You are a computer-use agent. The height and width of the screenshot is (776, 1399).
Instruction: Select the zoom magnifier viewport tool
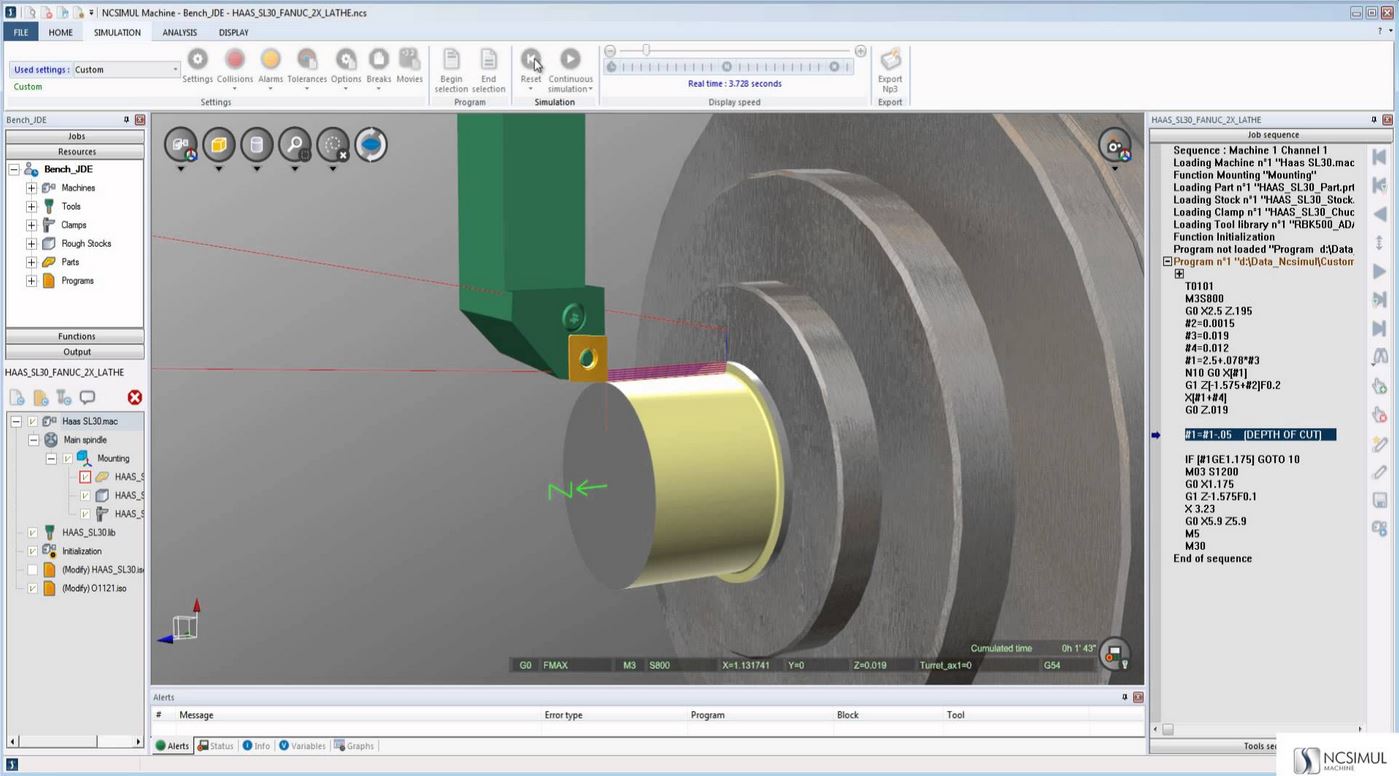pyautogui.click(x=295, y=145)
